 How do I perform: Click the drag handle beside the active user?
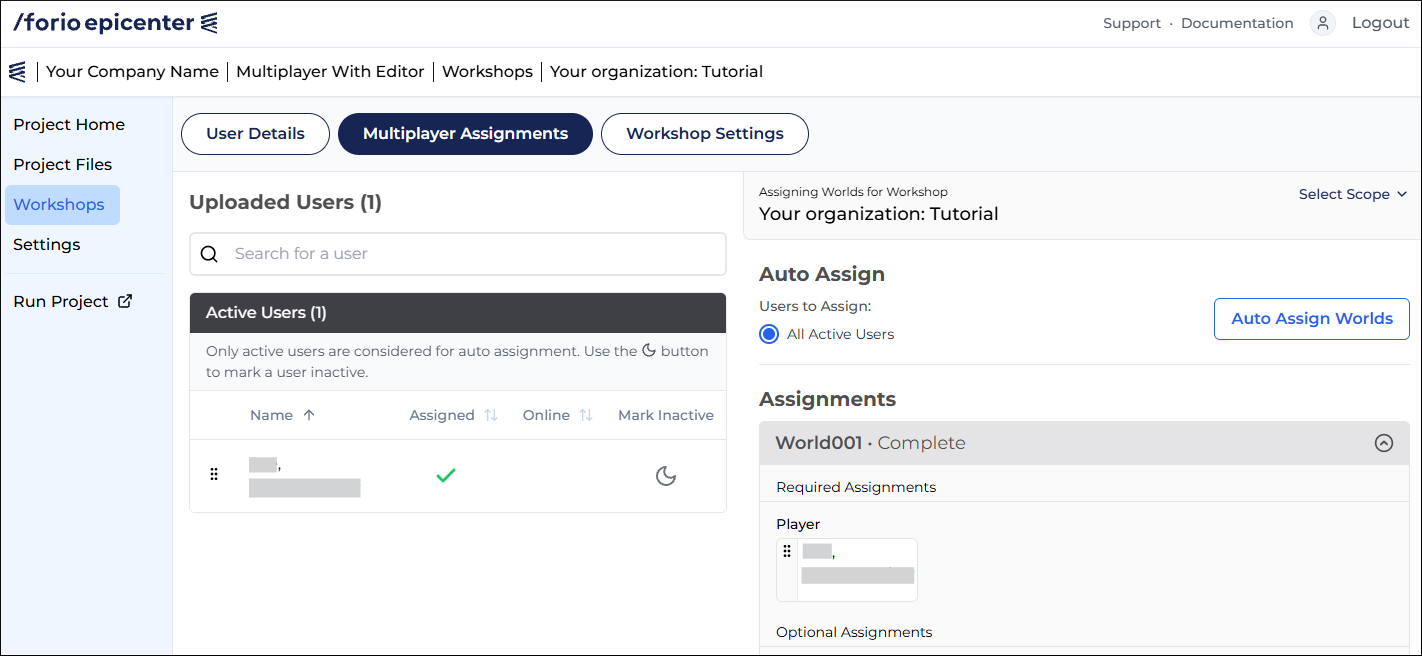point(214,475)
